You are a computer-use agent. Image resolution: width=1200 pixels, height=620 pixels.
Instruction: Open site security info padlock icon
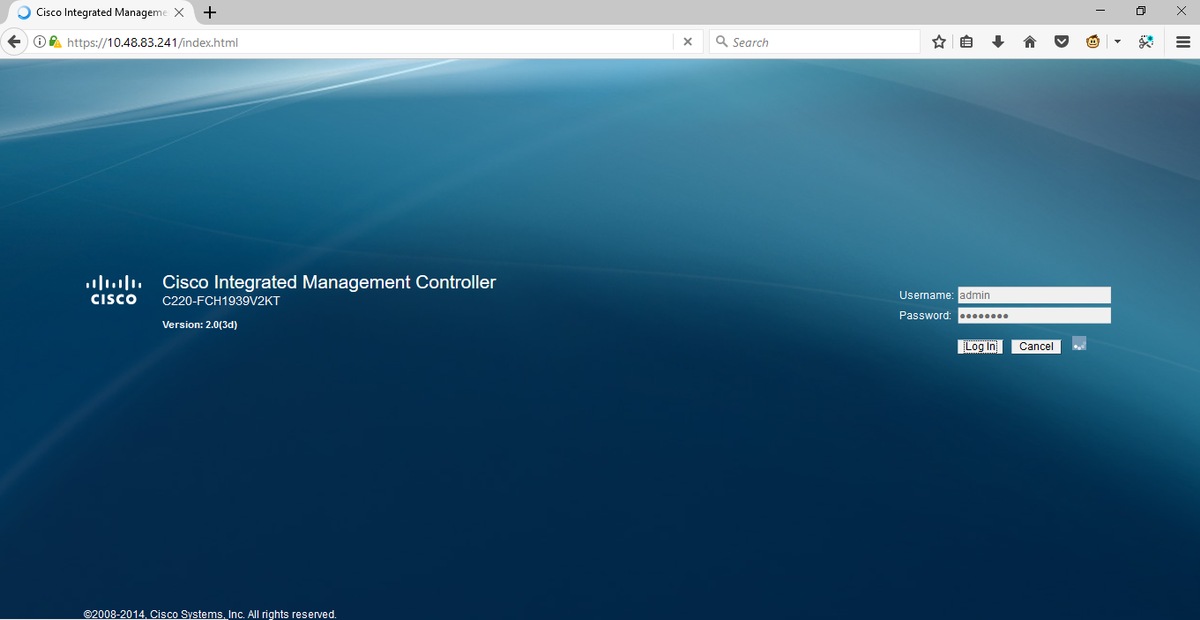click(56, 42)
